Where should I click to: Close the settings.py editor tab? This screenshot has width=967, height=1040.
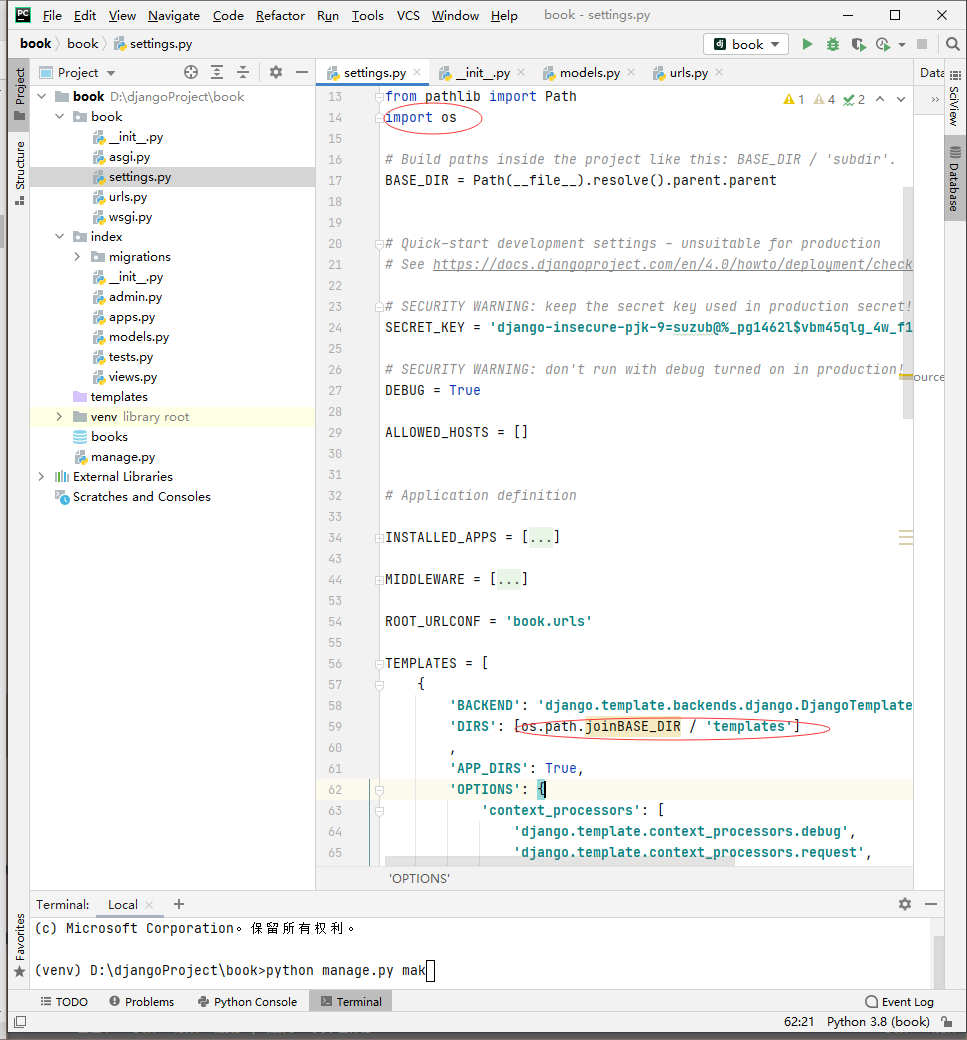point(417,72)
